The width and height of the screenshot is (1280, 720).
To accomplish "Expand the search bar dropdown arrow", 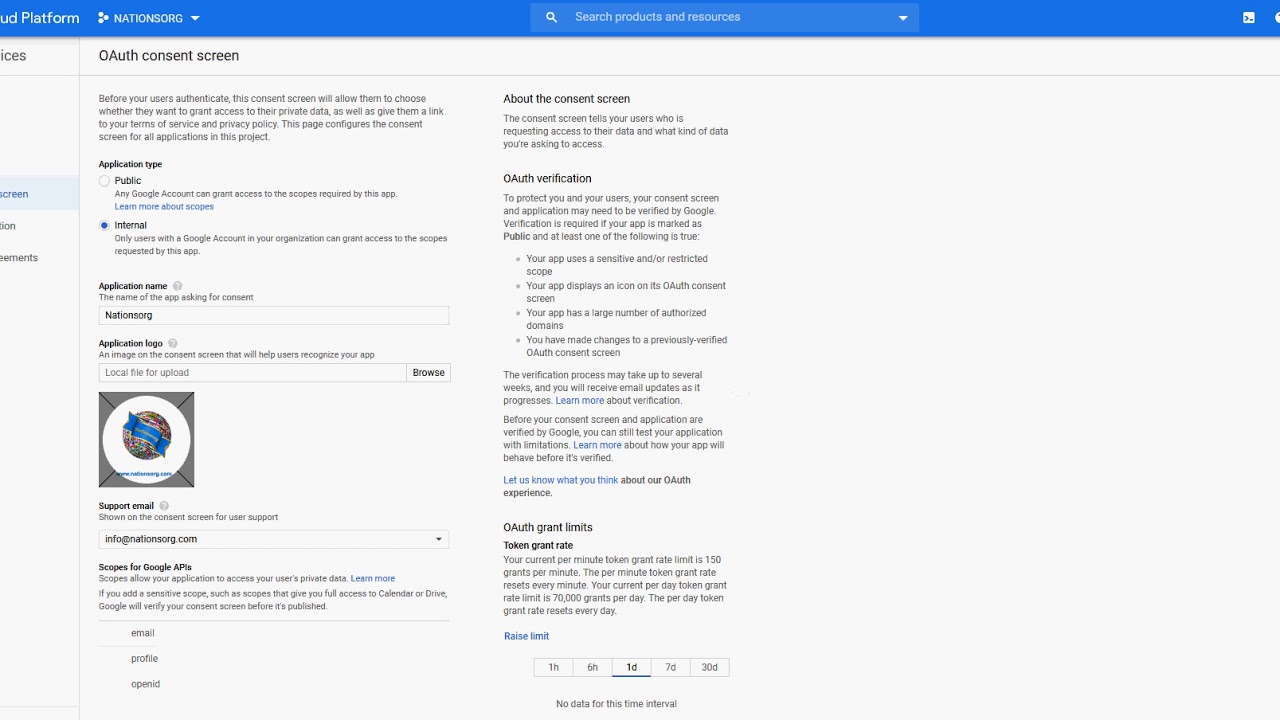I will 903,18.
